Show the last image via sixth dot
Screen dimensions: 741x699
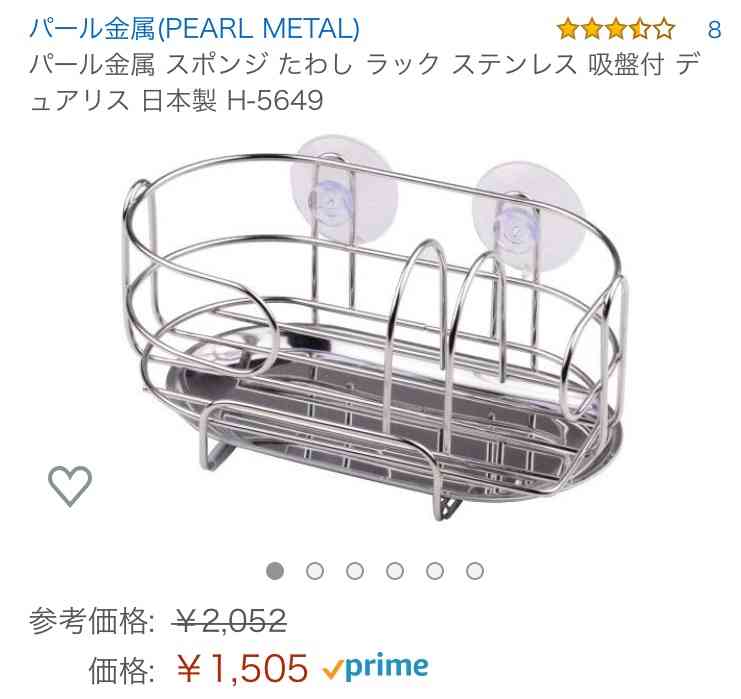[x=475, y=570]
